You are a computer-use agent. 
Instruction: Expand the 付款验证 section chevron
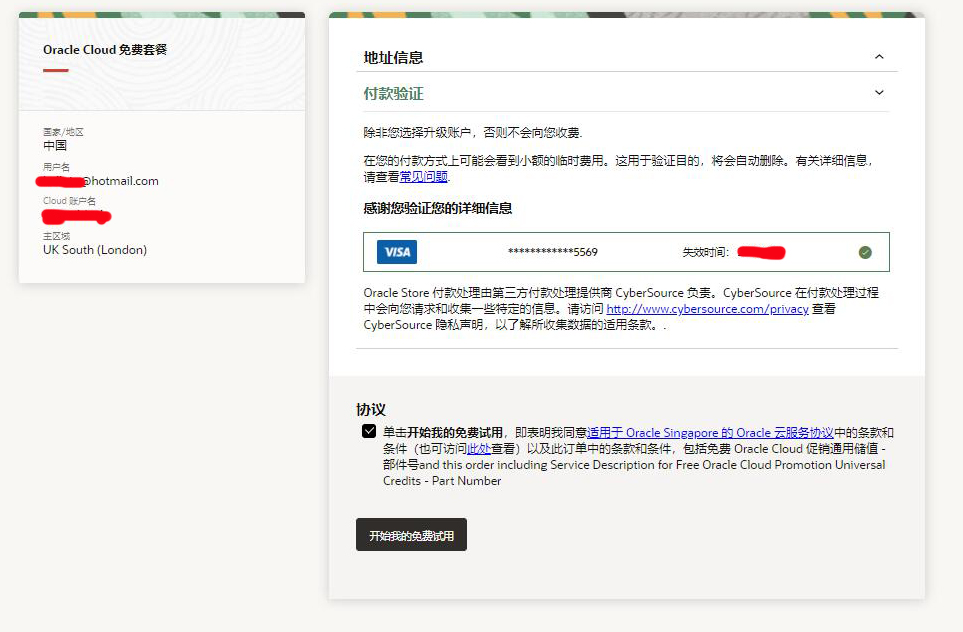tap(879, 93)
